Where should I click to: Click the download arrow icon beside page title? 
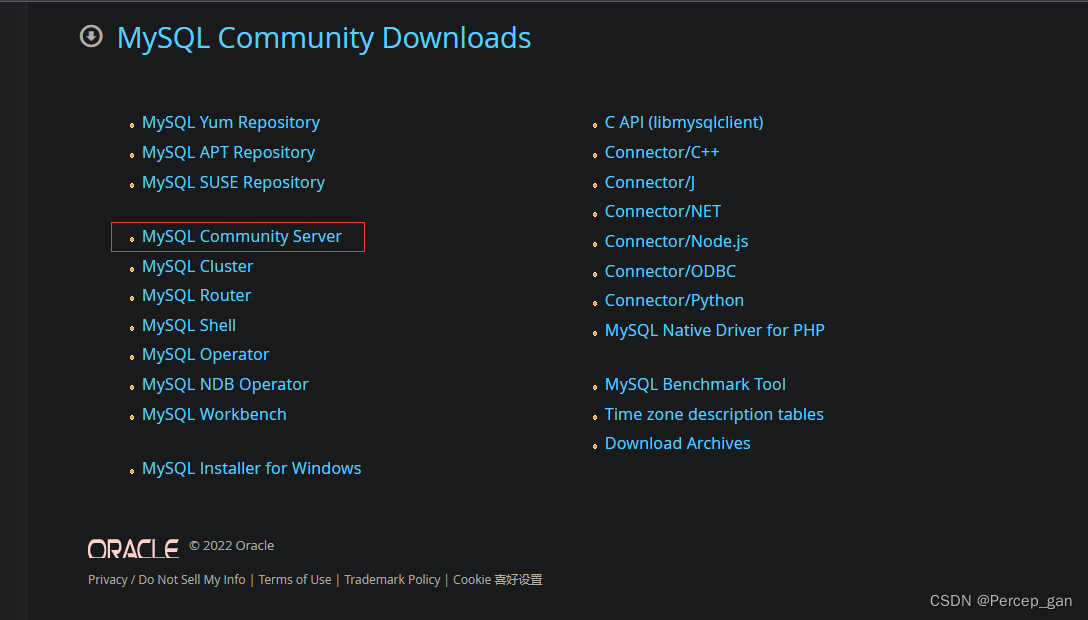91,36
